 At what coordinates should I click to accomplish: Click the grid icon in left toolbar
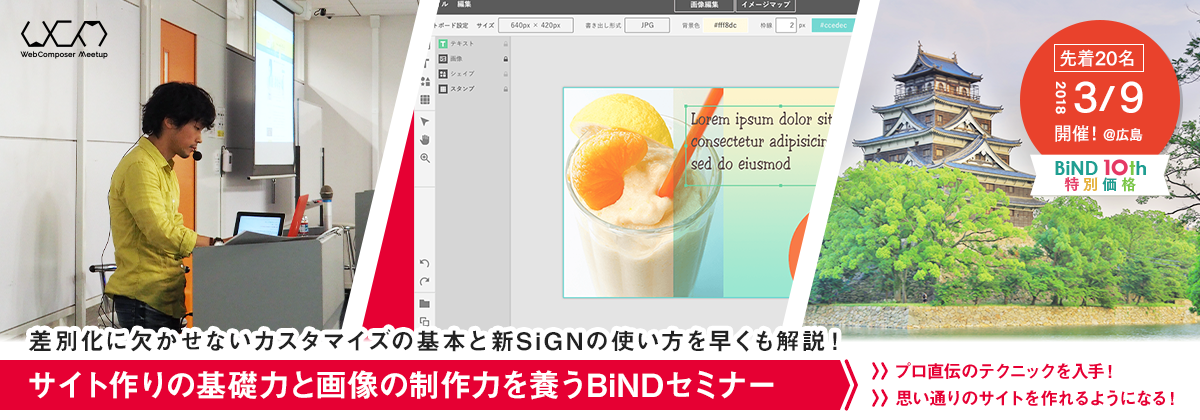coord(425,100)
